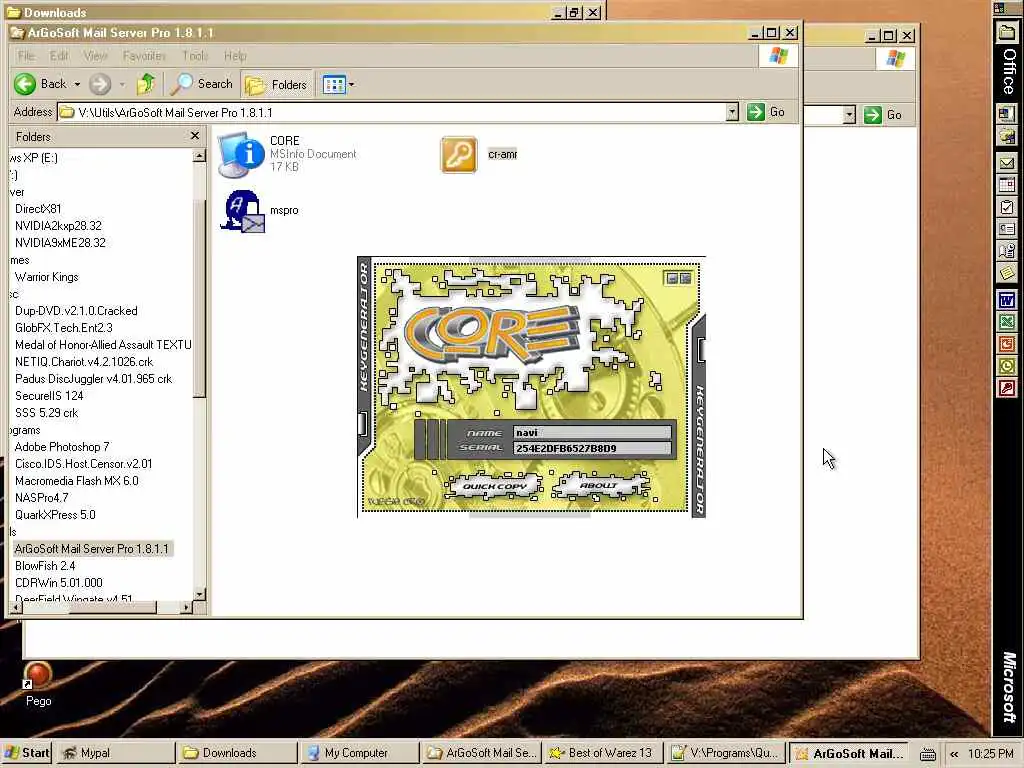Open the Tools menu

click(195, 56)
